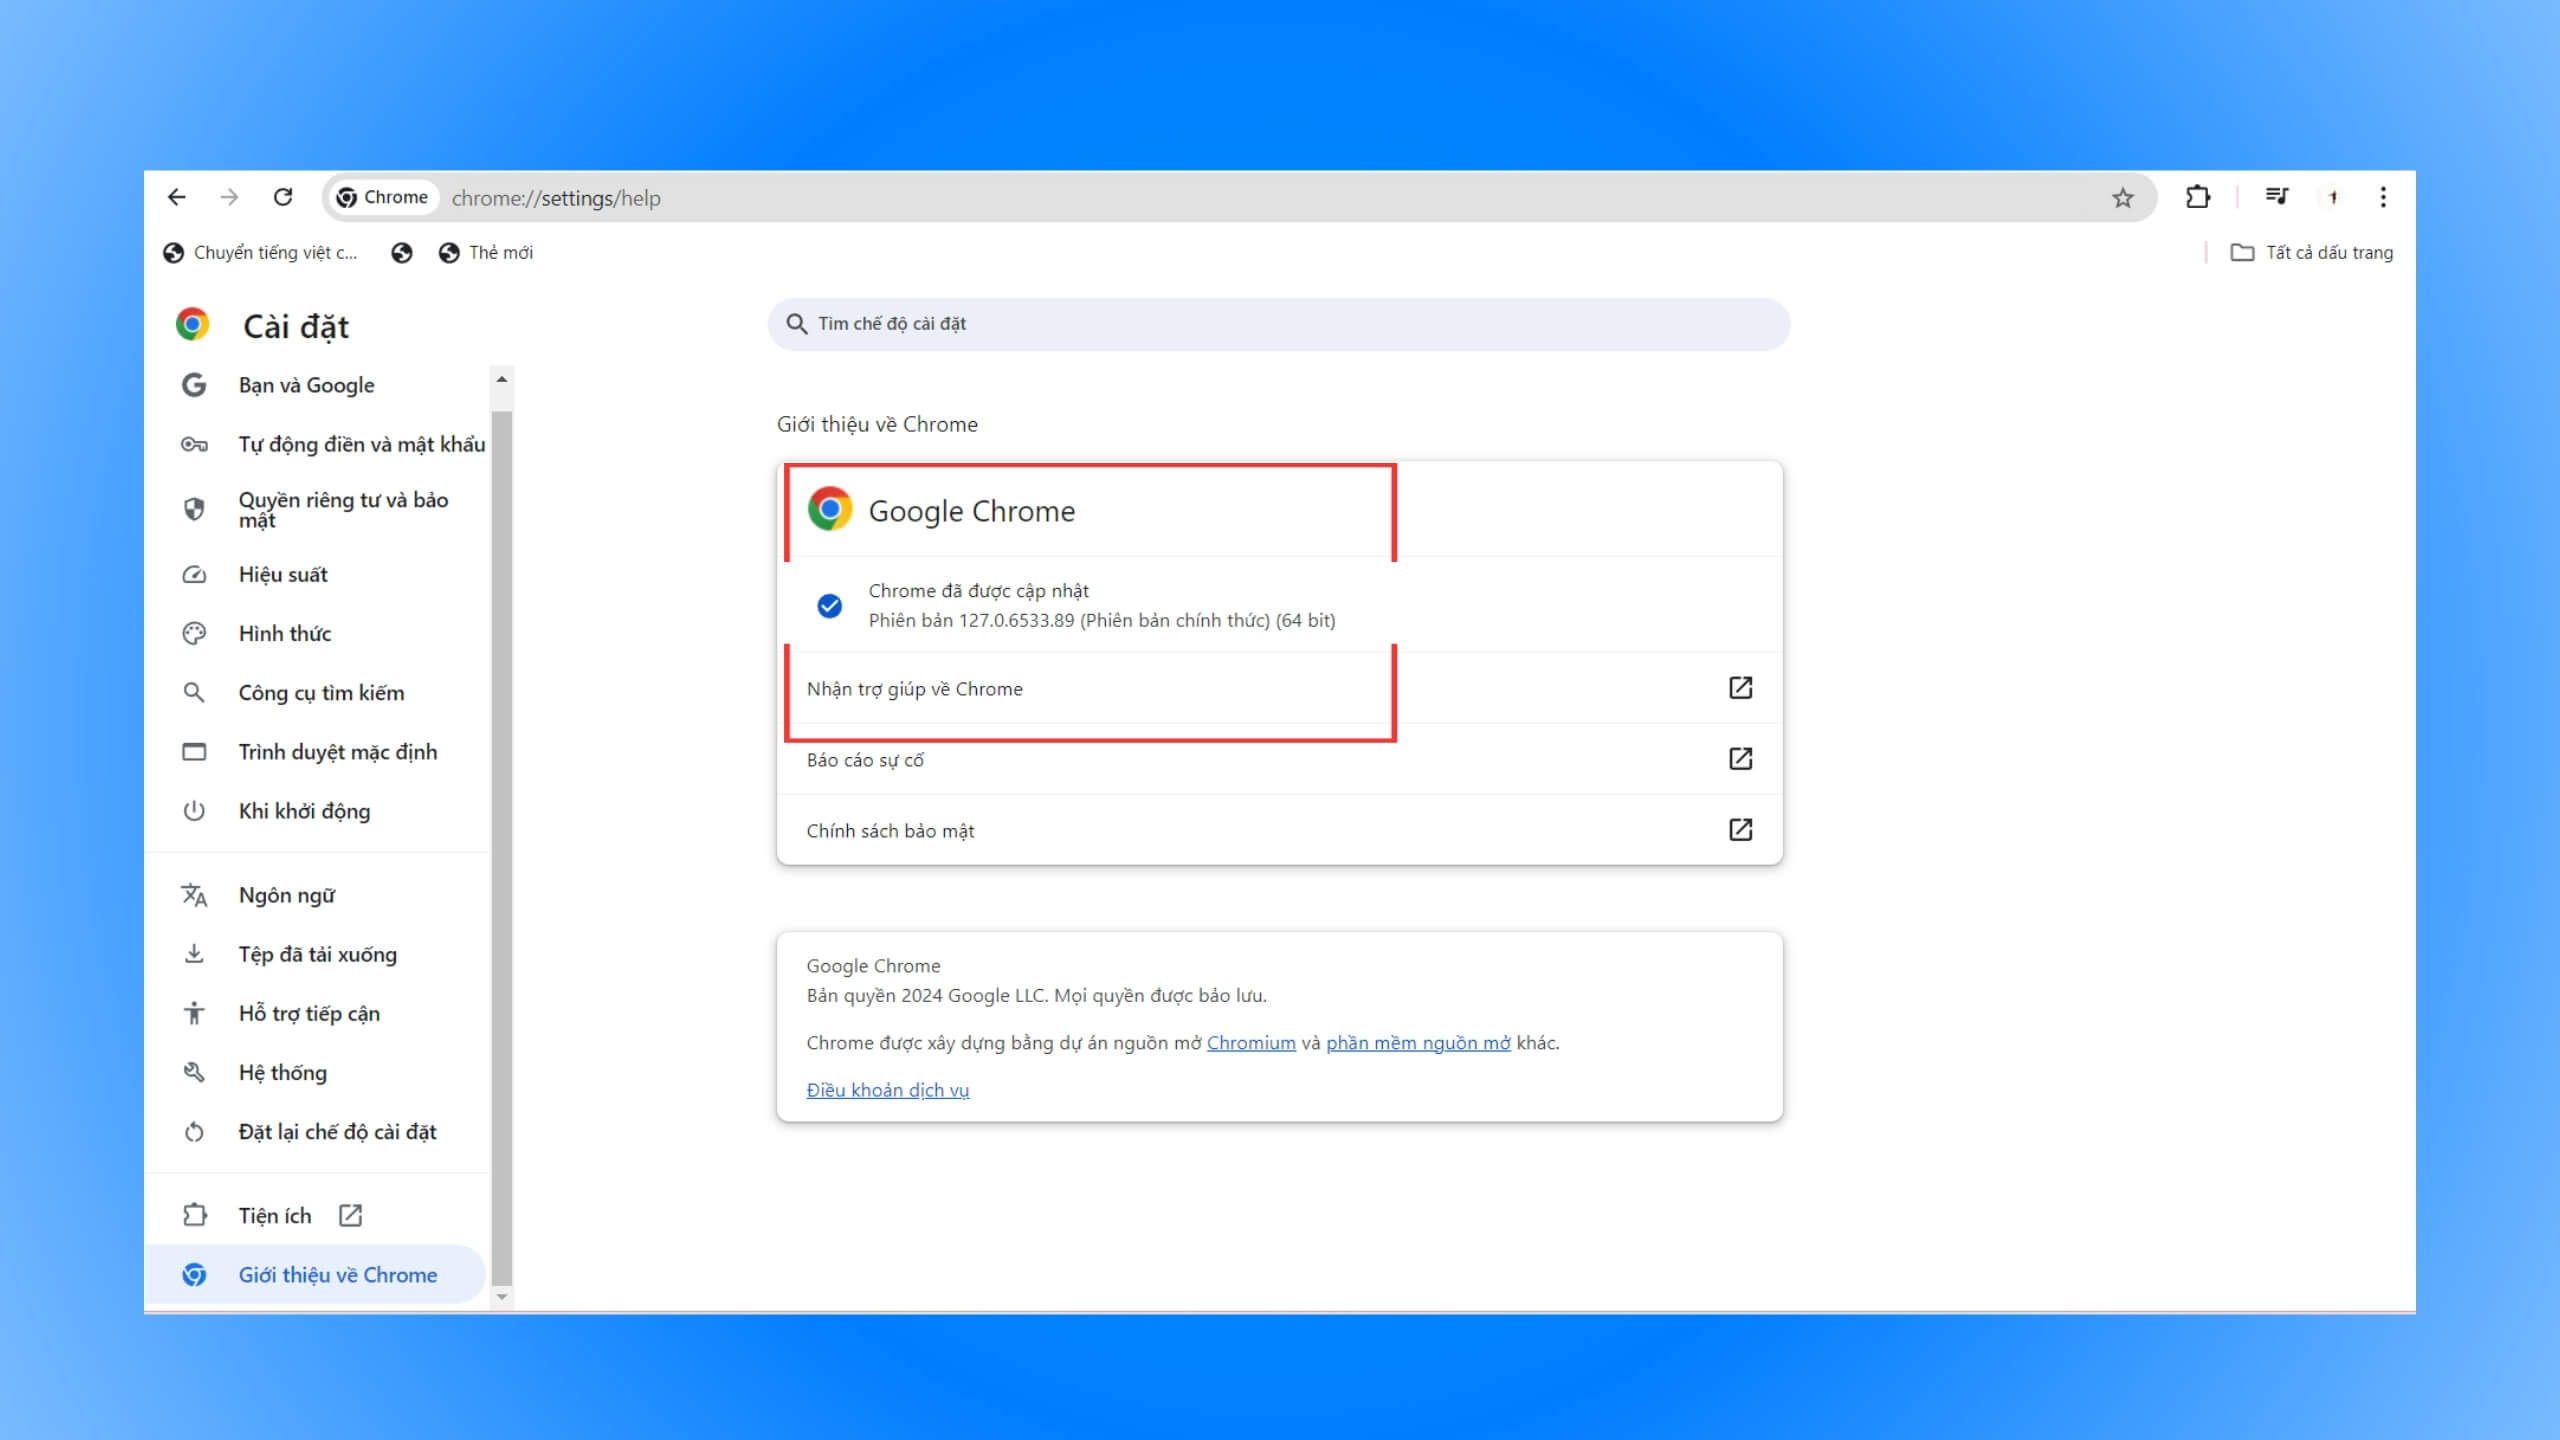2560x1440 pixels.
Task: Open Hình thức settings panel
Action: [x=285, y=633]
